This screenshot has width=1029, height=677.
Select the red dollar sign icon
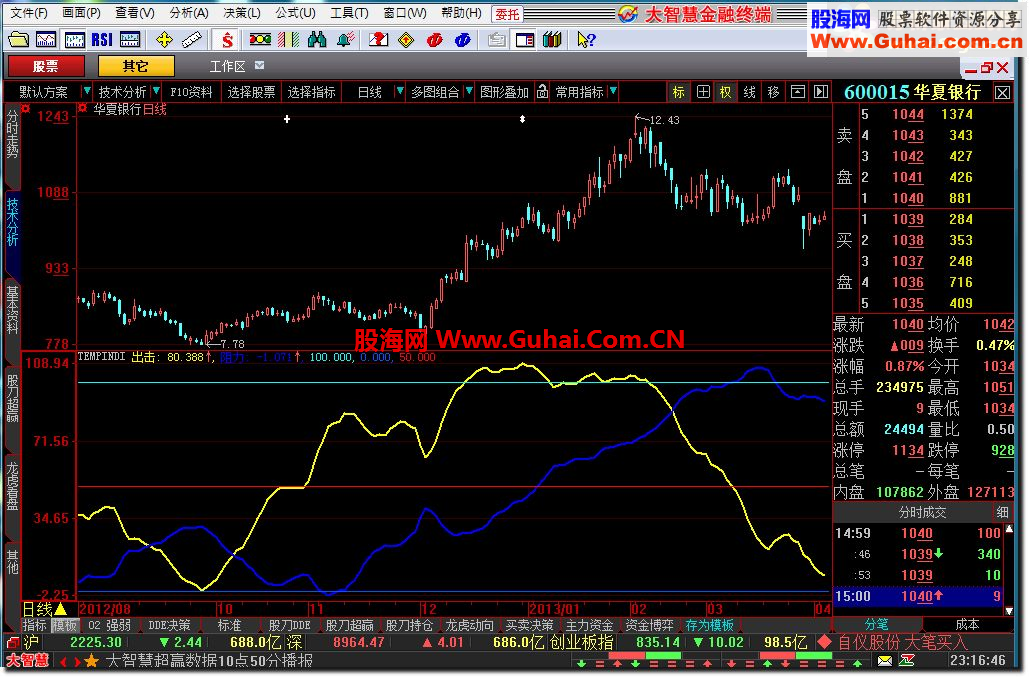click(227, 40)
